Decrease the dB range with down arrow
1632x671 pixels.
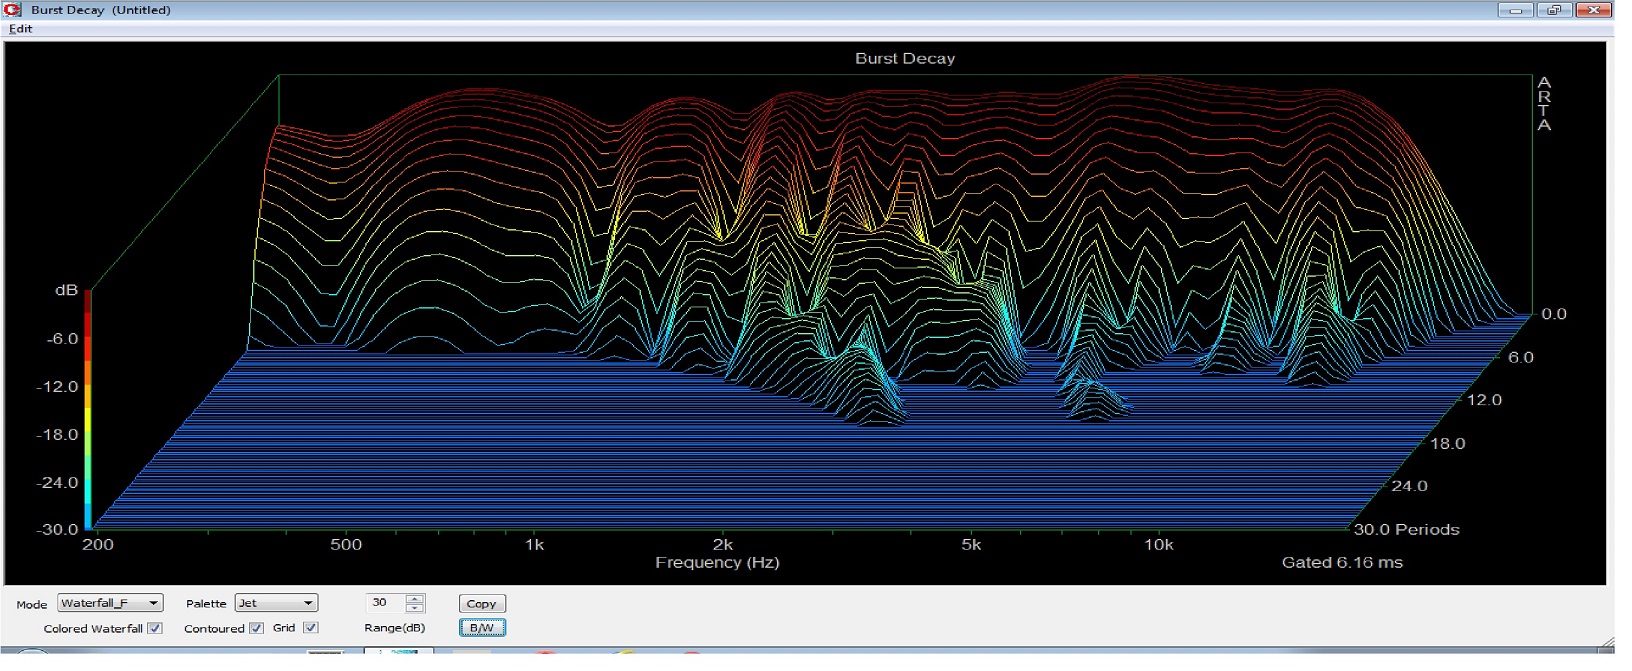tap(415, 608)
